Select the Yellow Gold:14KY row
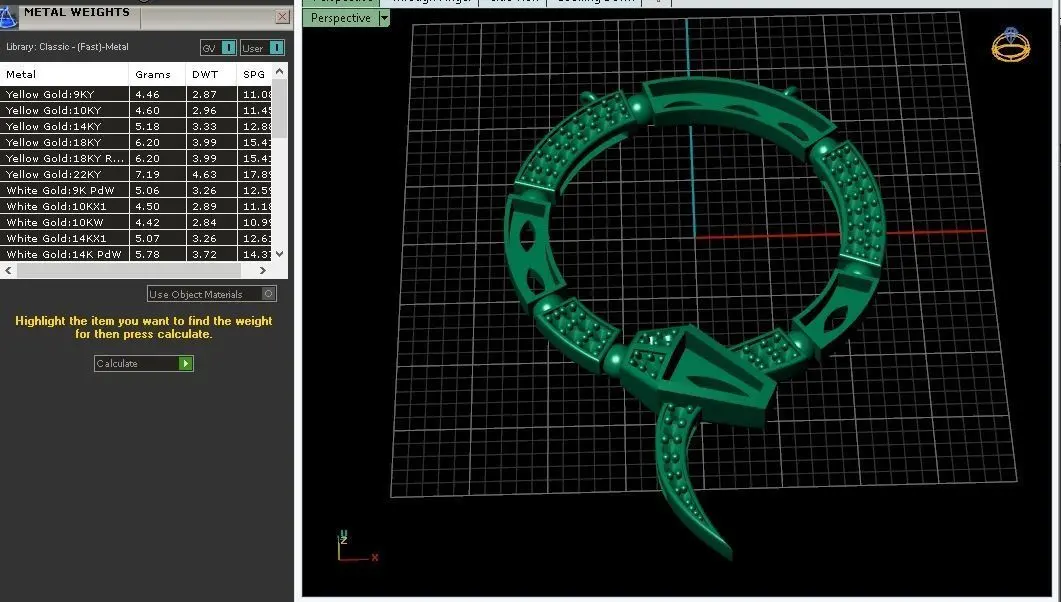 click(x=135, y=126)
